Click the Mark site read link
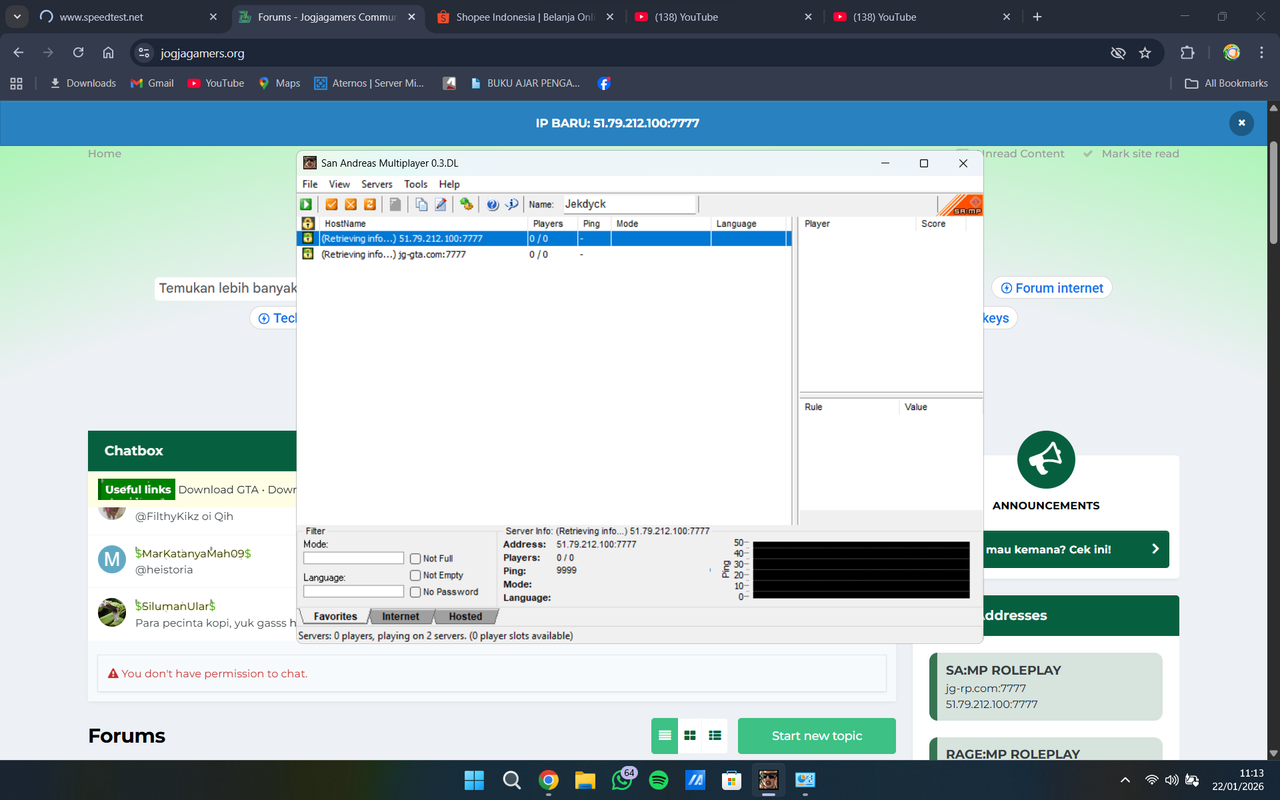This screenshot has height=800, width=1280. (1131, 154)
